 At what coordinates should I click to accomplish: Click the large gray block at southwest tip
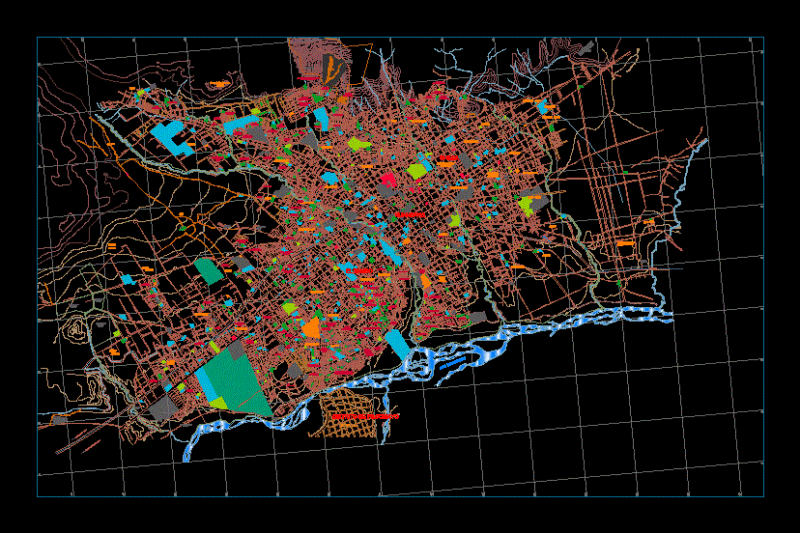click(x=164, y=408)
